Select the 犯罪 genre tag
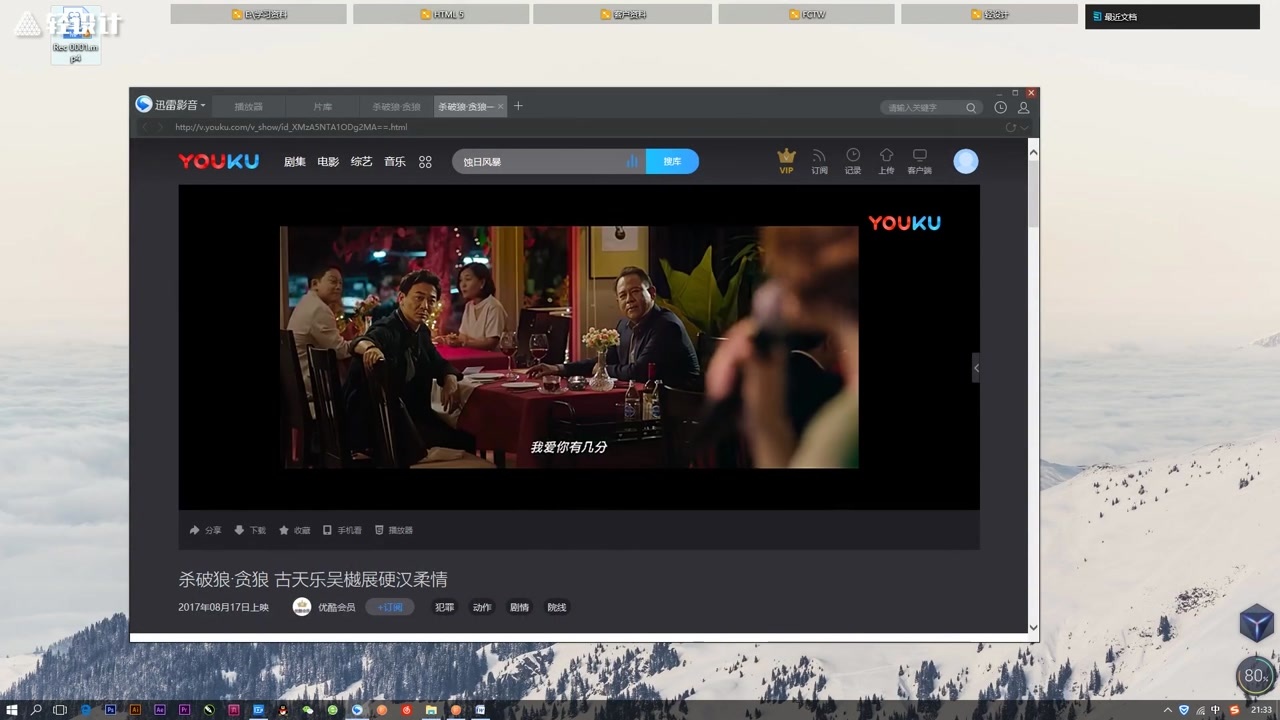 (x=444, y=607)
